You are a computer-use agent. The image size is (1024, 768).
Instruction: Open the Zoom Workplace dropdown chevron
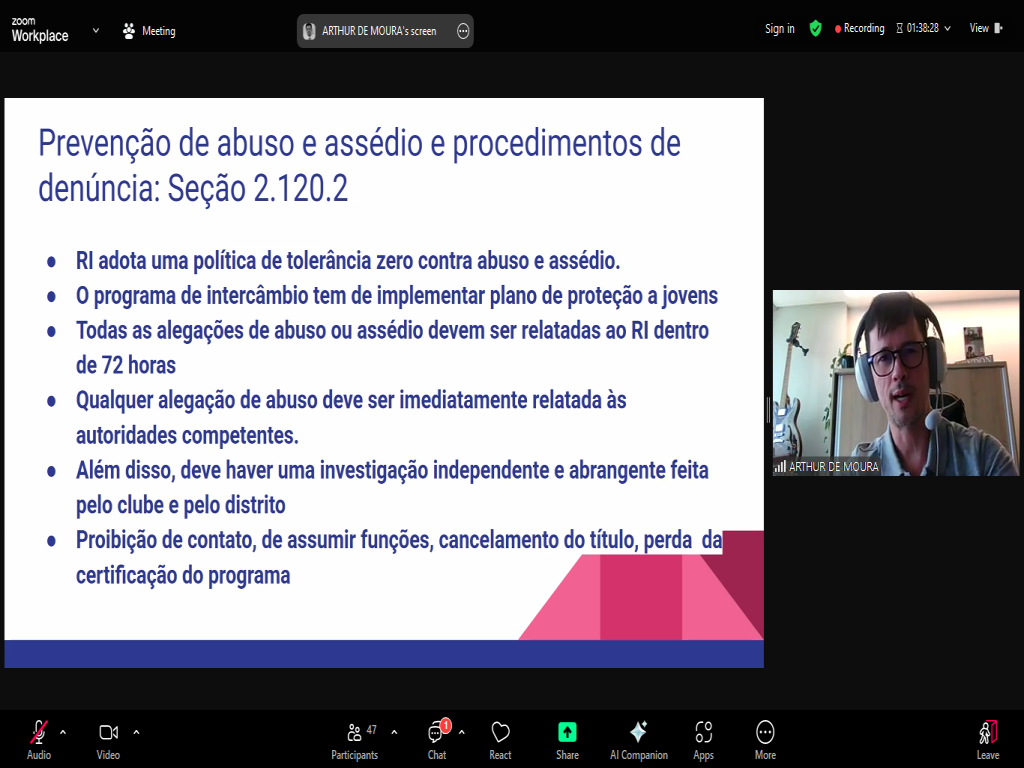tap(96, 30)
